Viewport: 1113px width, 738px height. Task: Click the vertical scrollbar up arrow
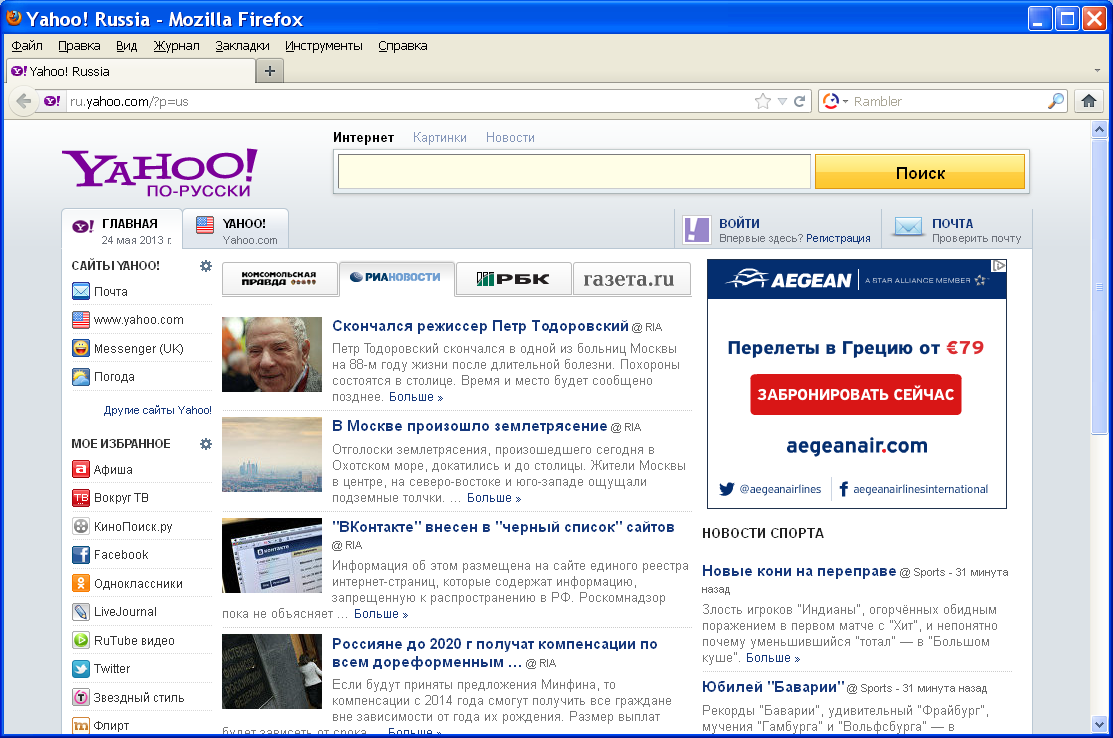(1100, 129)
